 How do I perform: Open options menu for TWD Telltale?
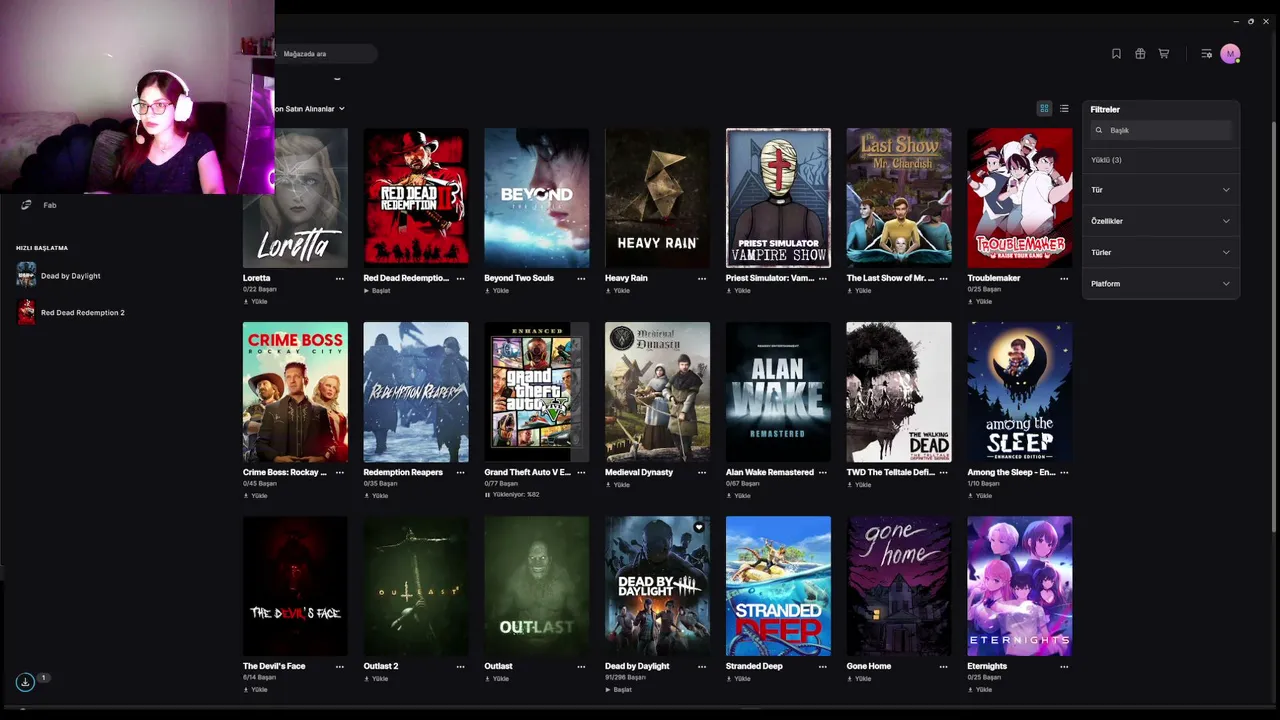point(943,473)
